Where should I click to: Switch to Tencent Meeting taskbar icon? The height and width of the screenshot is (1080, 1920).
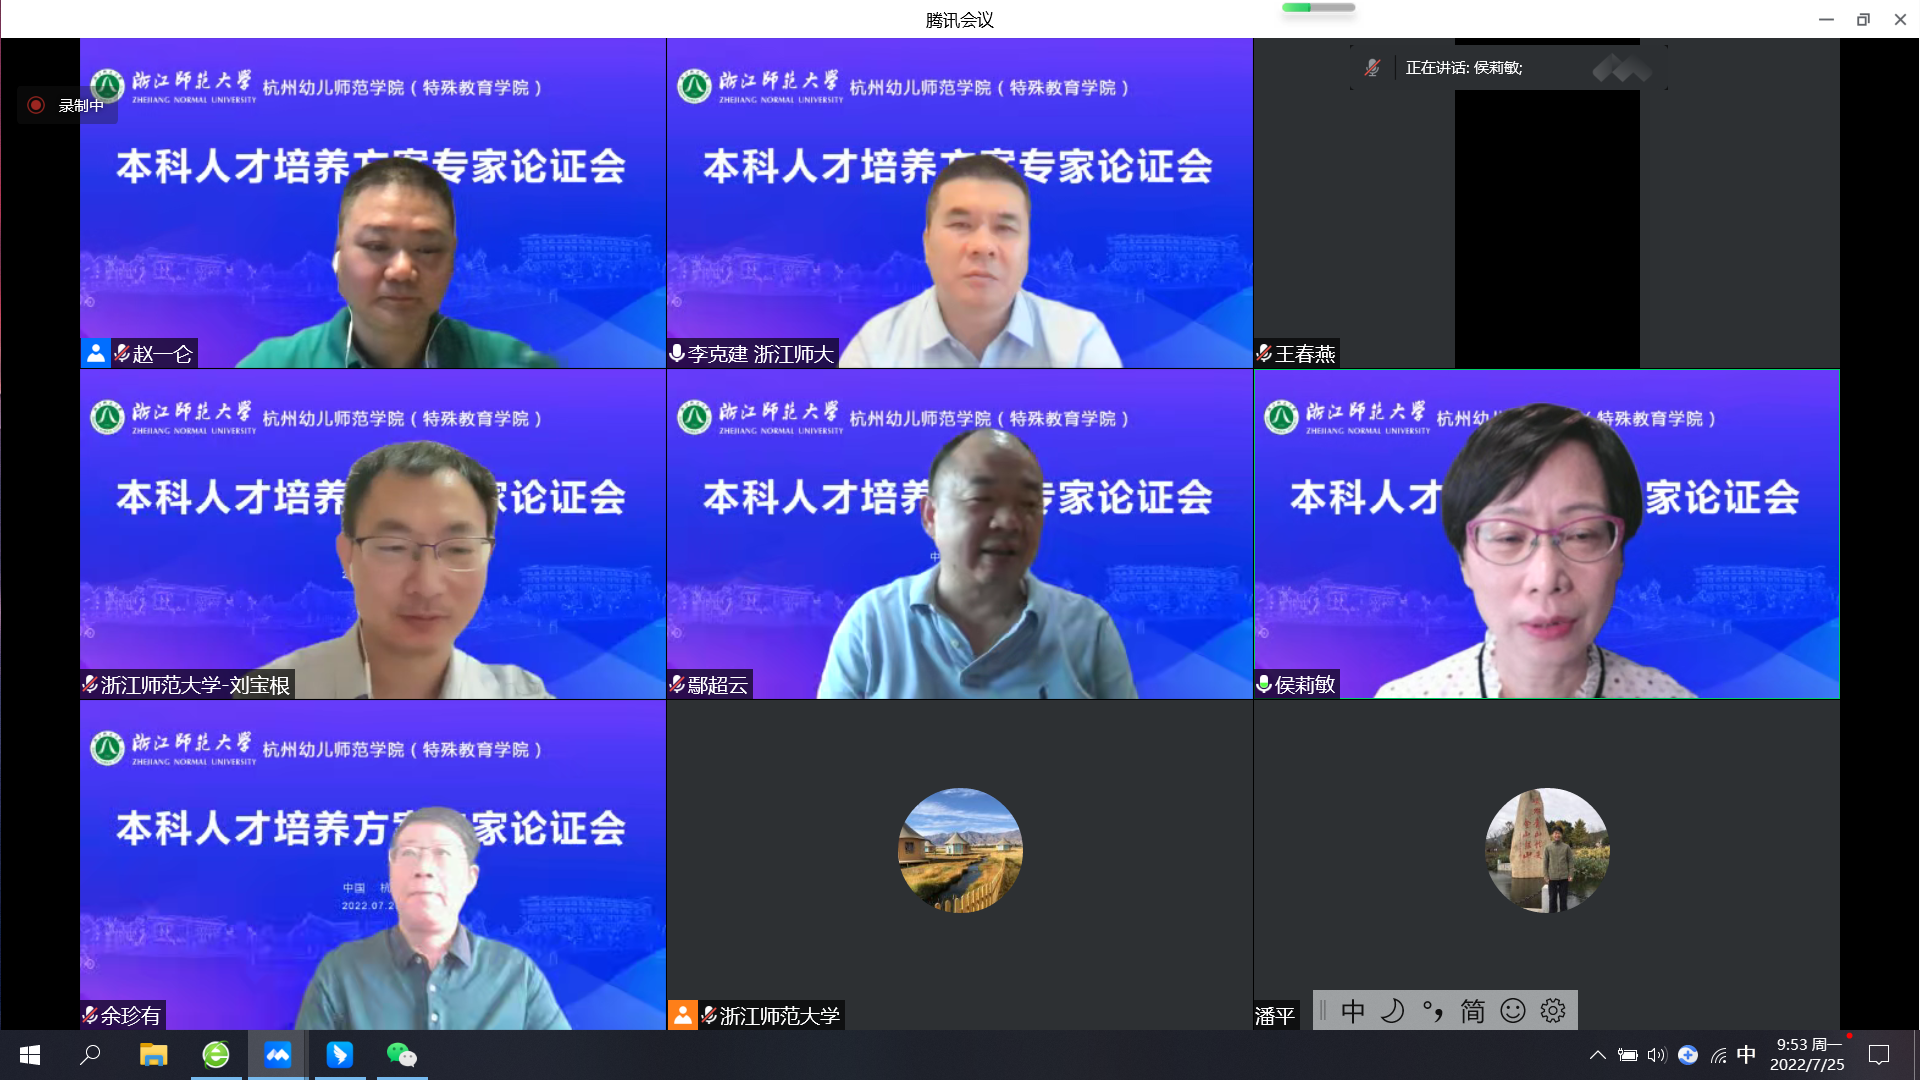point(278,1055)
